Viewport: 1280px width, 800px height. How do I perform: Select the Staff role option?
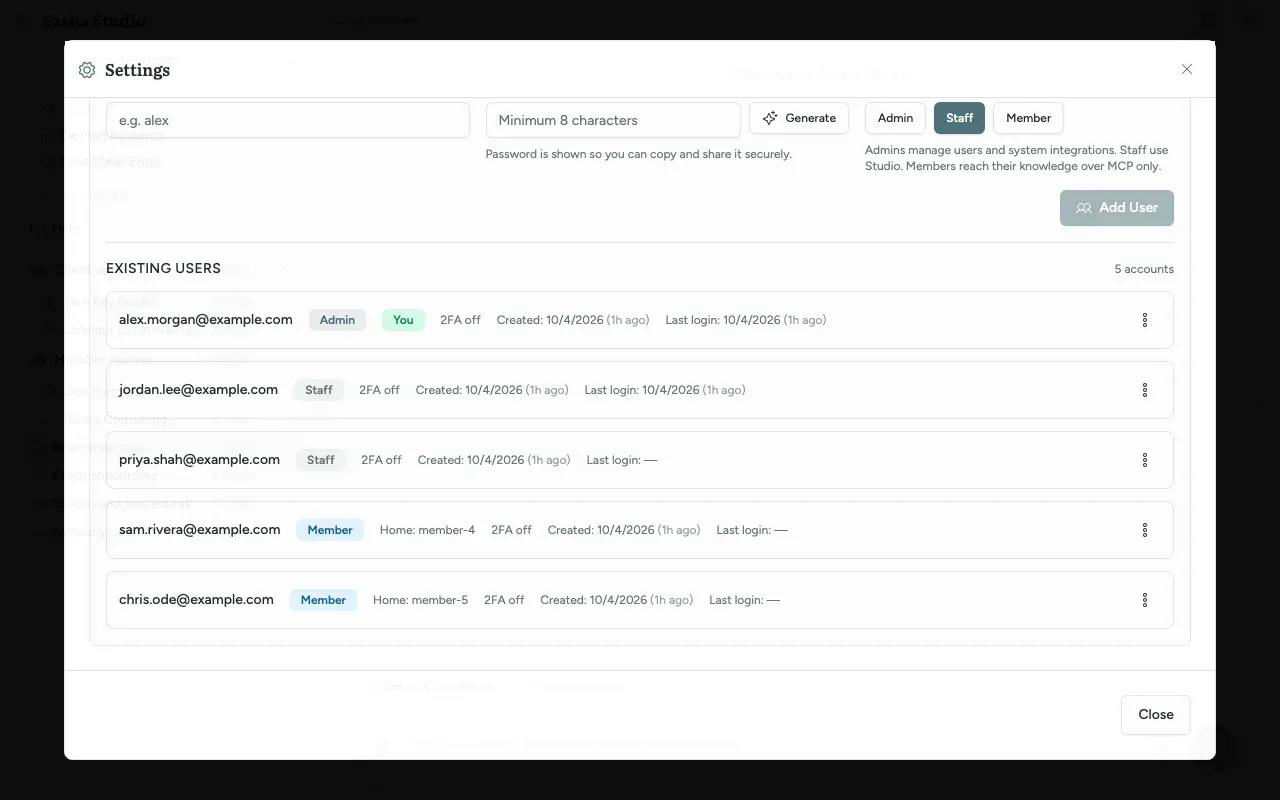point(959,118)
